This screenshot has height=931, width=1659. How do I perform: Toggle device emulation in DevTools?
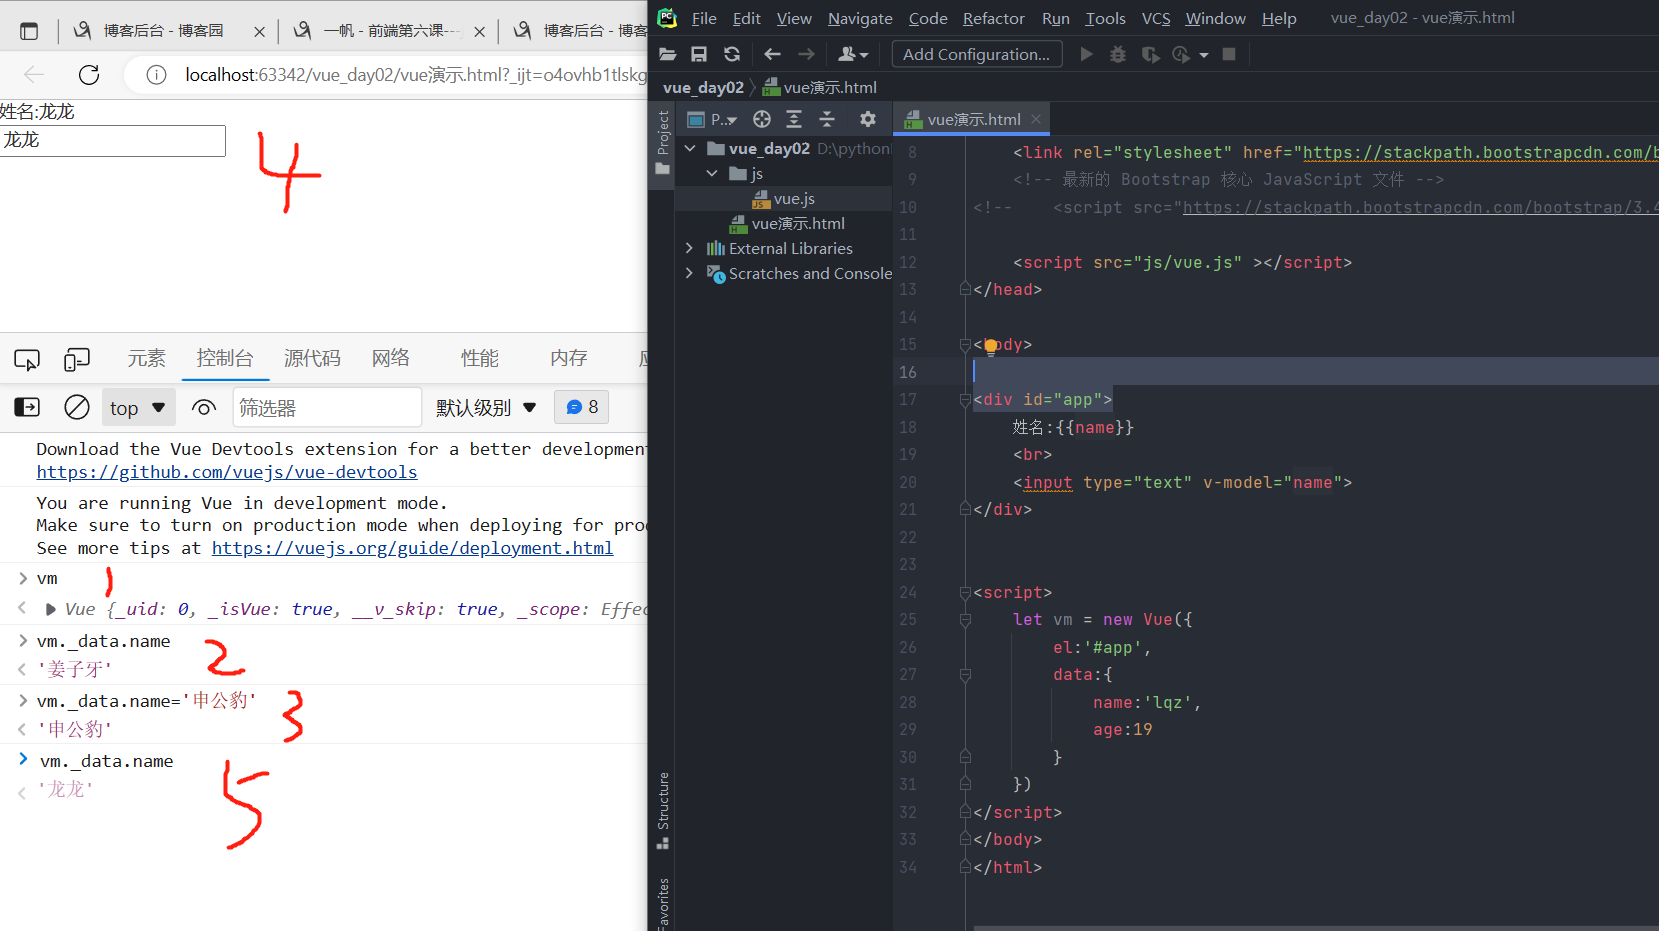77,359
